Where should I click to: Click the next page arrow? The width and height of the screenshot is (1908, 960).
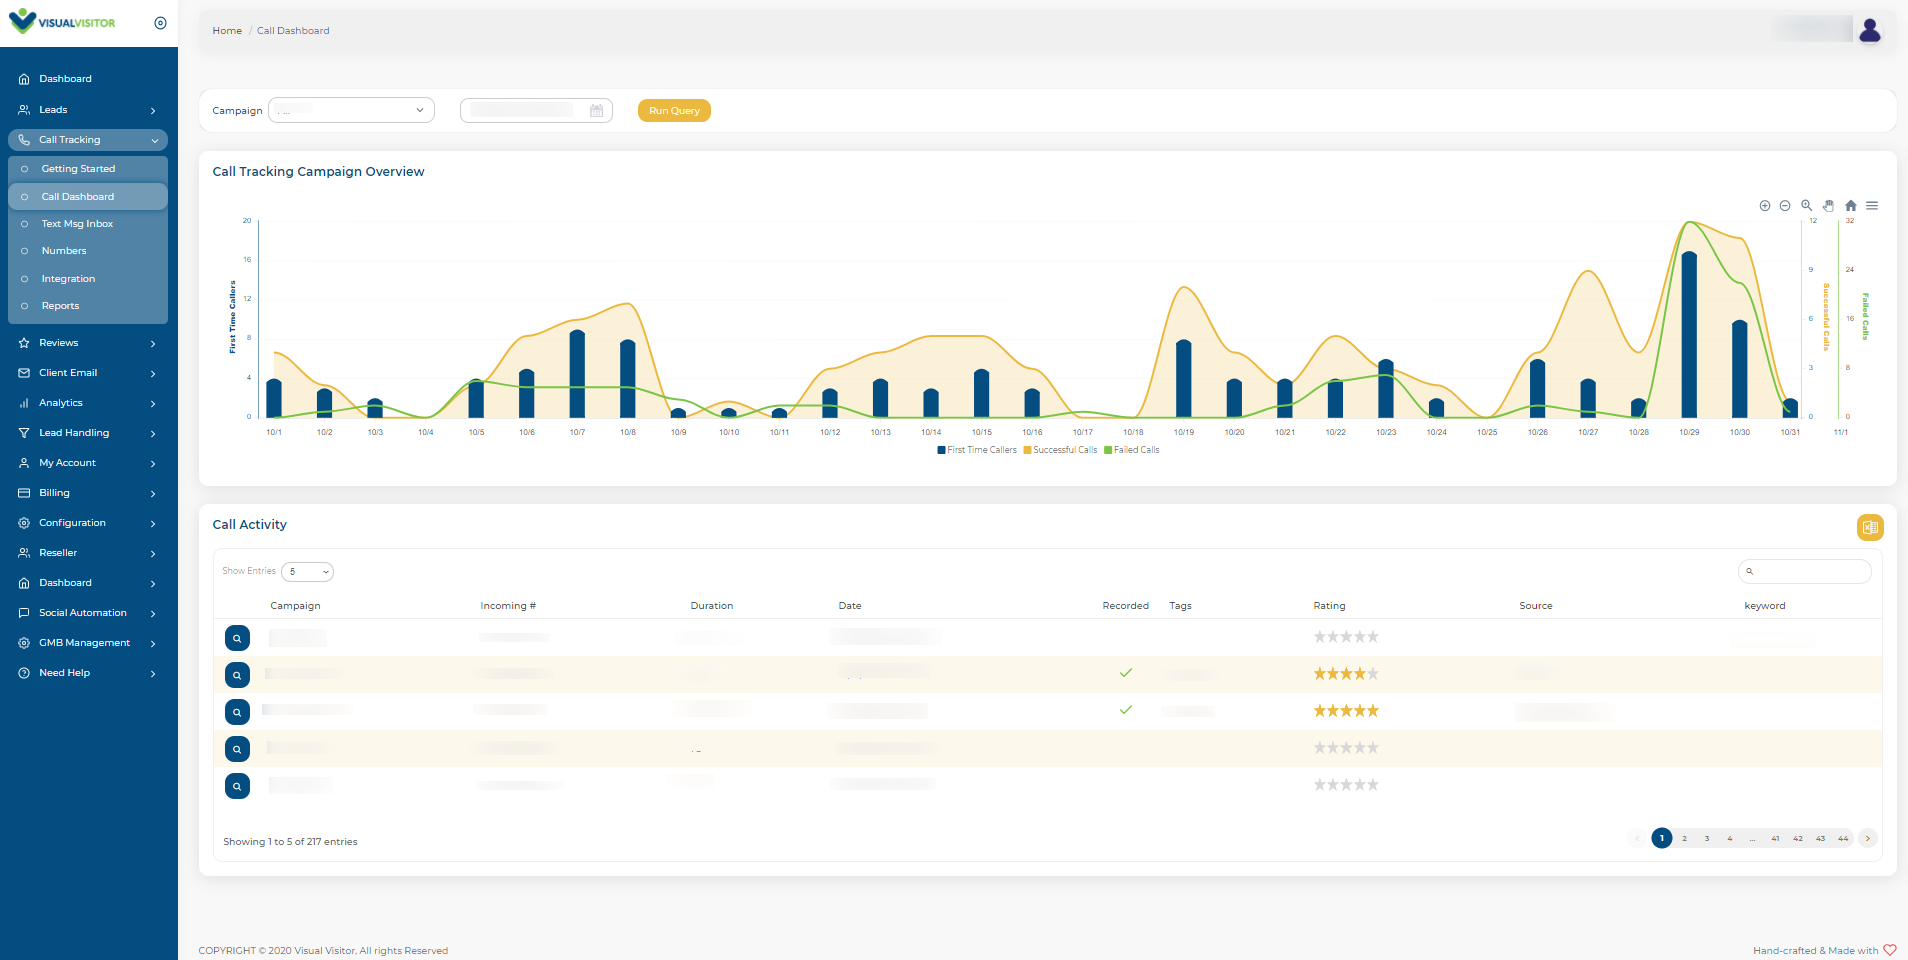click(1867, 838)
